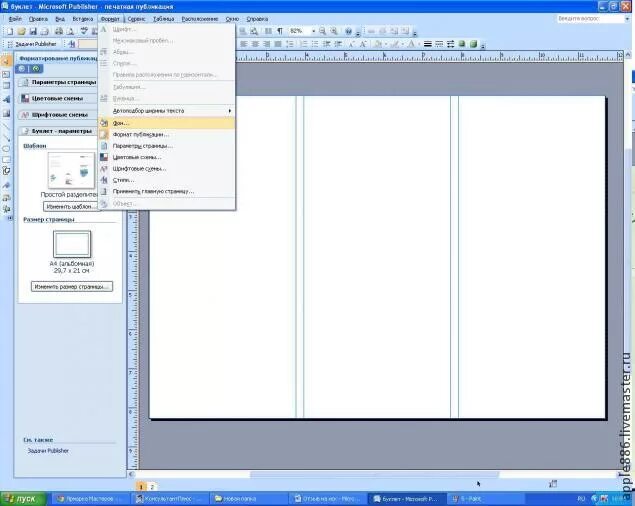Viewport: 635px width, 506px height.
Task: Open the zoom percentage dropdown arrow
Action: click(313, 31)
